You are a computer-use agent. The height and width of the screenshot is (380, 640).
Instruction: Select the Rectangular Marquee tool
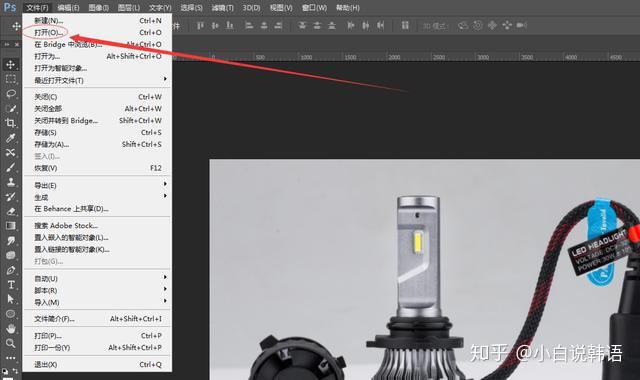pos(11,79)
